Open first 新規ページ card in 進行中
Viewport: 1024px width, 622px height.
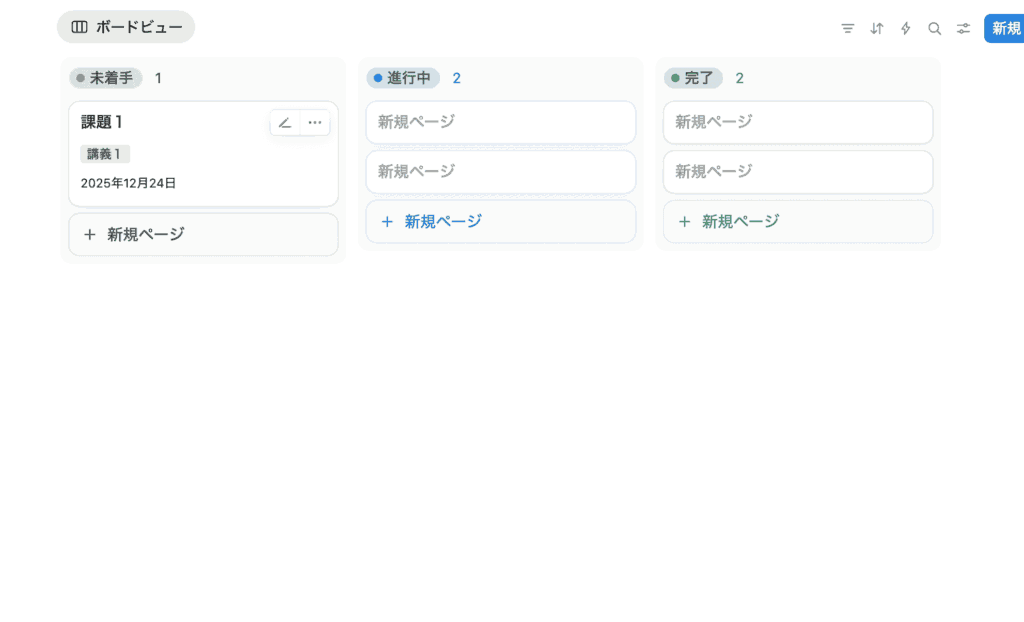coord(500,122)
